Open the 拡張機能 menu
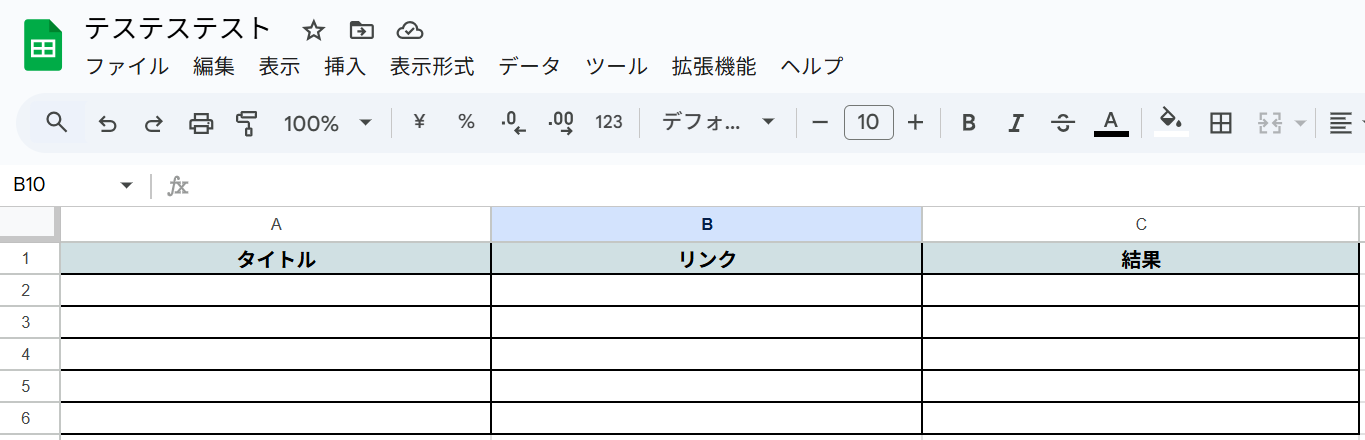 pyautogui.click(x=714, y=67)
